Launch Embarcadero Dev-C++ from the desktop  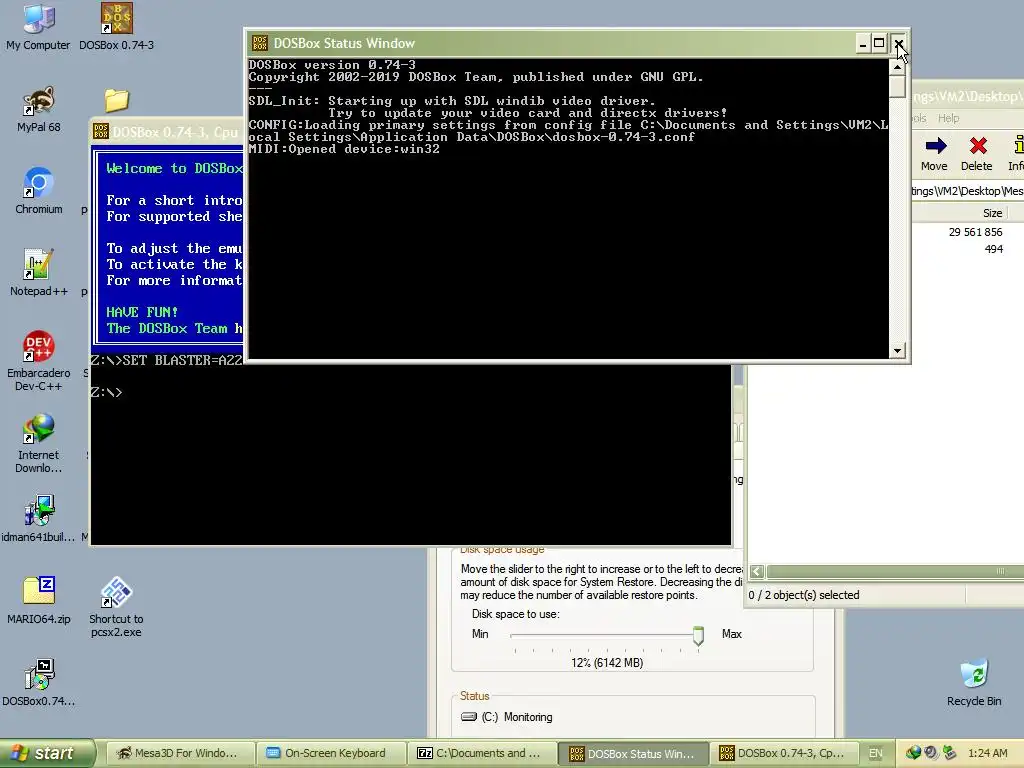pyautogui.click(x=39, y=360)
